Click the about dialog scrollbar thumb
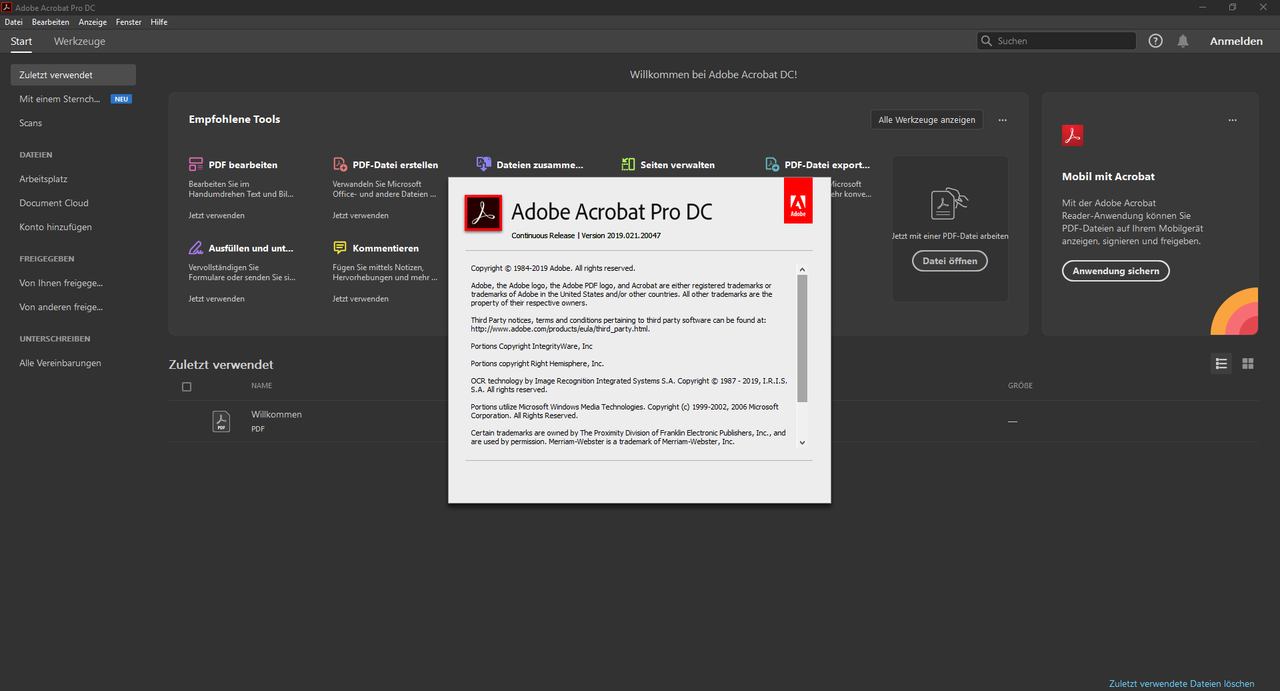The width and height of the screenshot is (1280, 691). [x=802, y=338]
